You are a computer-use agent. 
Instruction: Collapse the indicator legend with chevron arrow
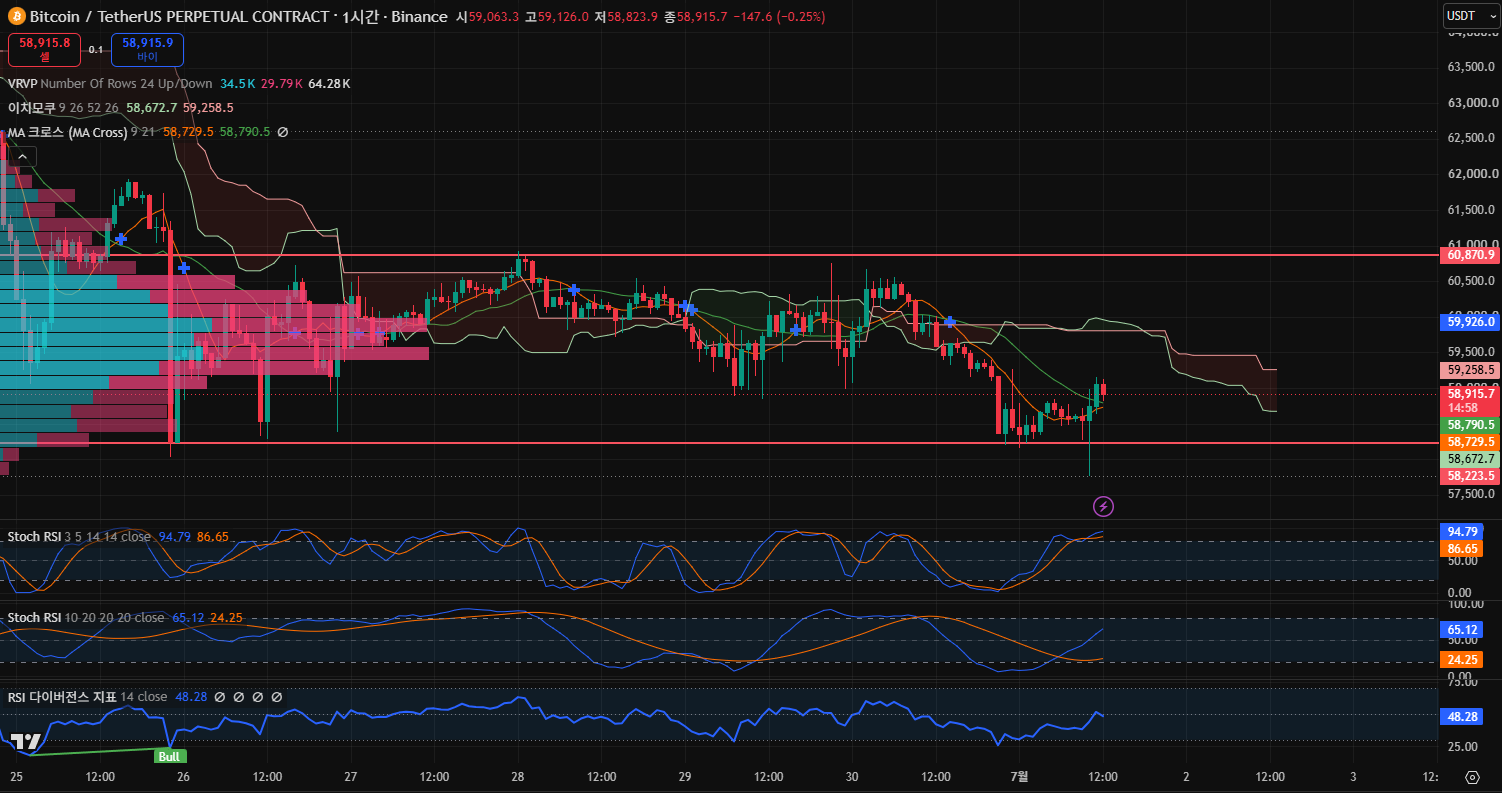23,156
